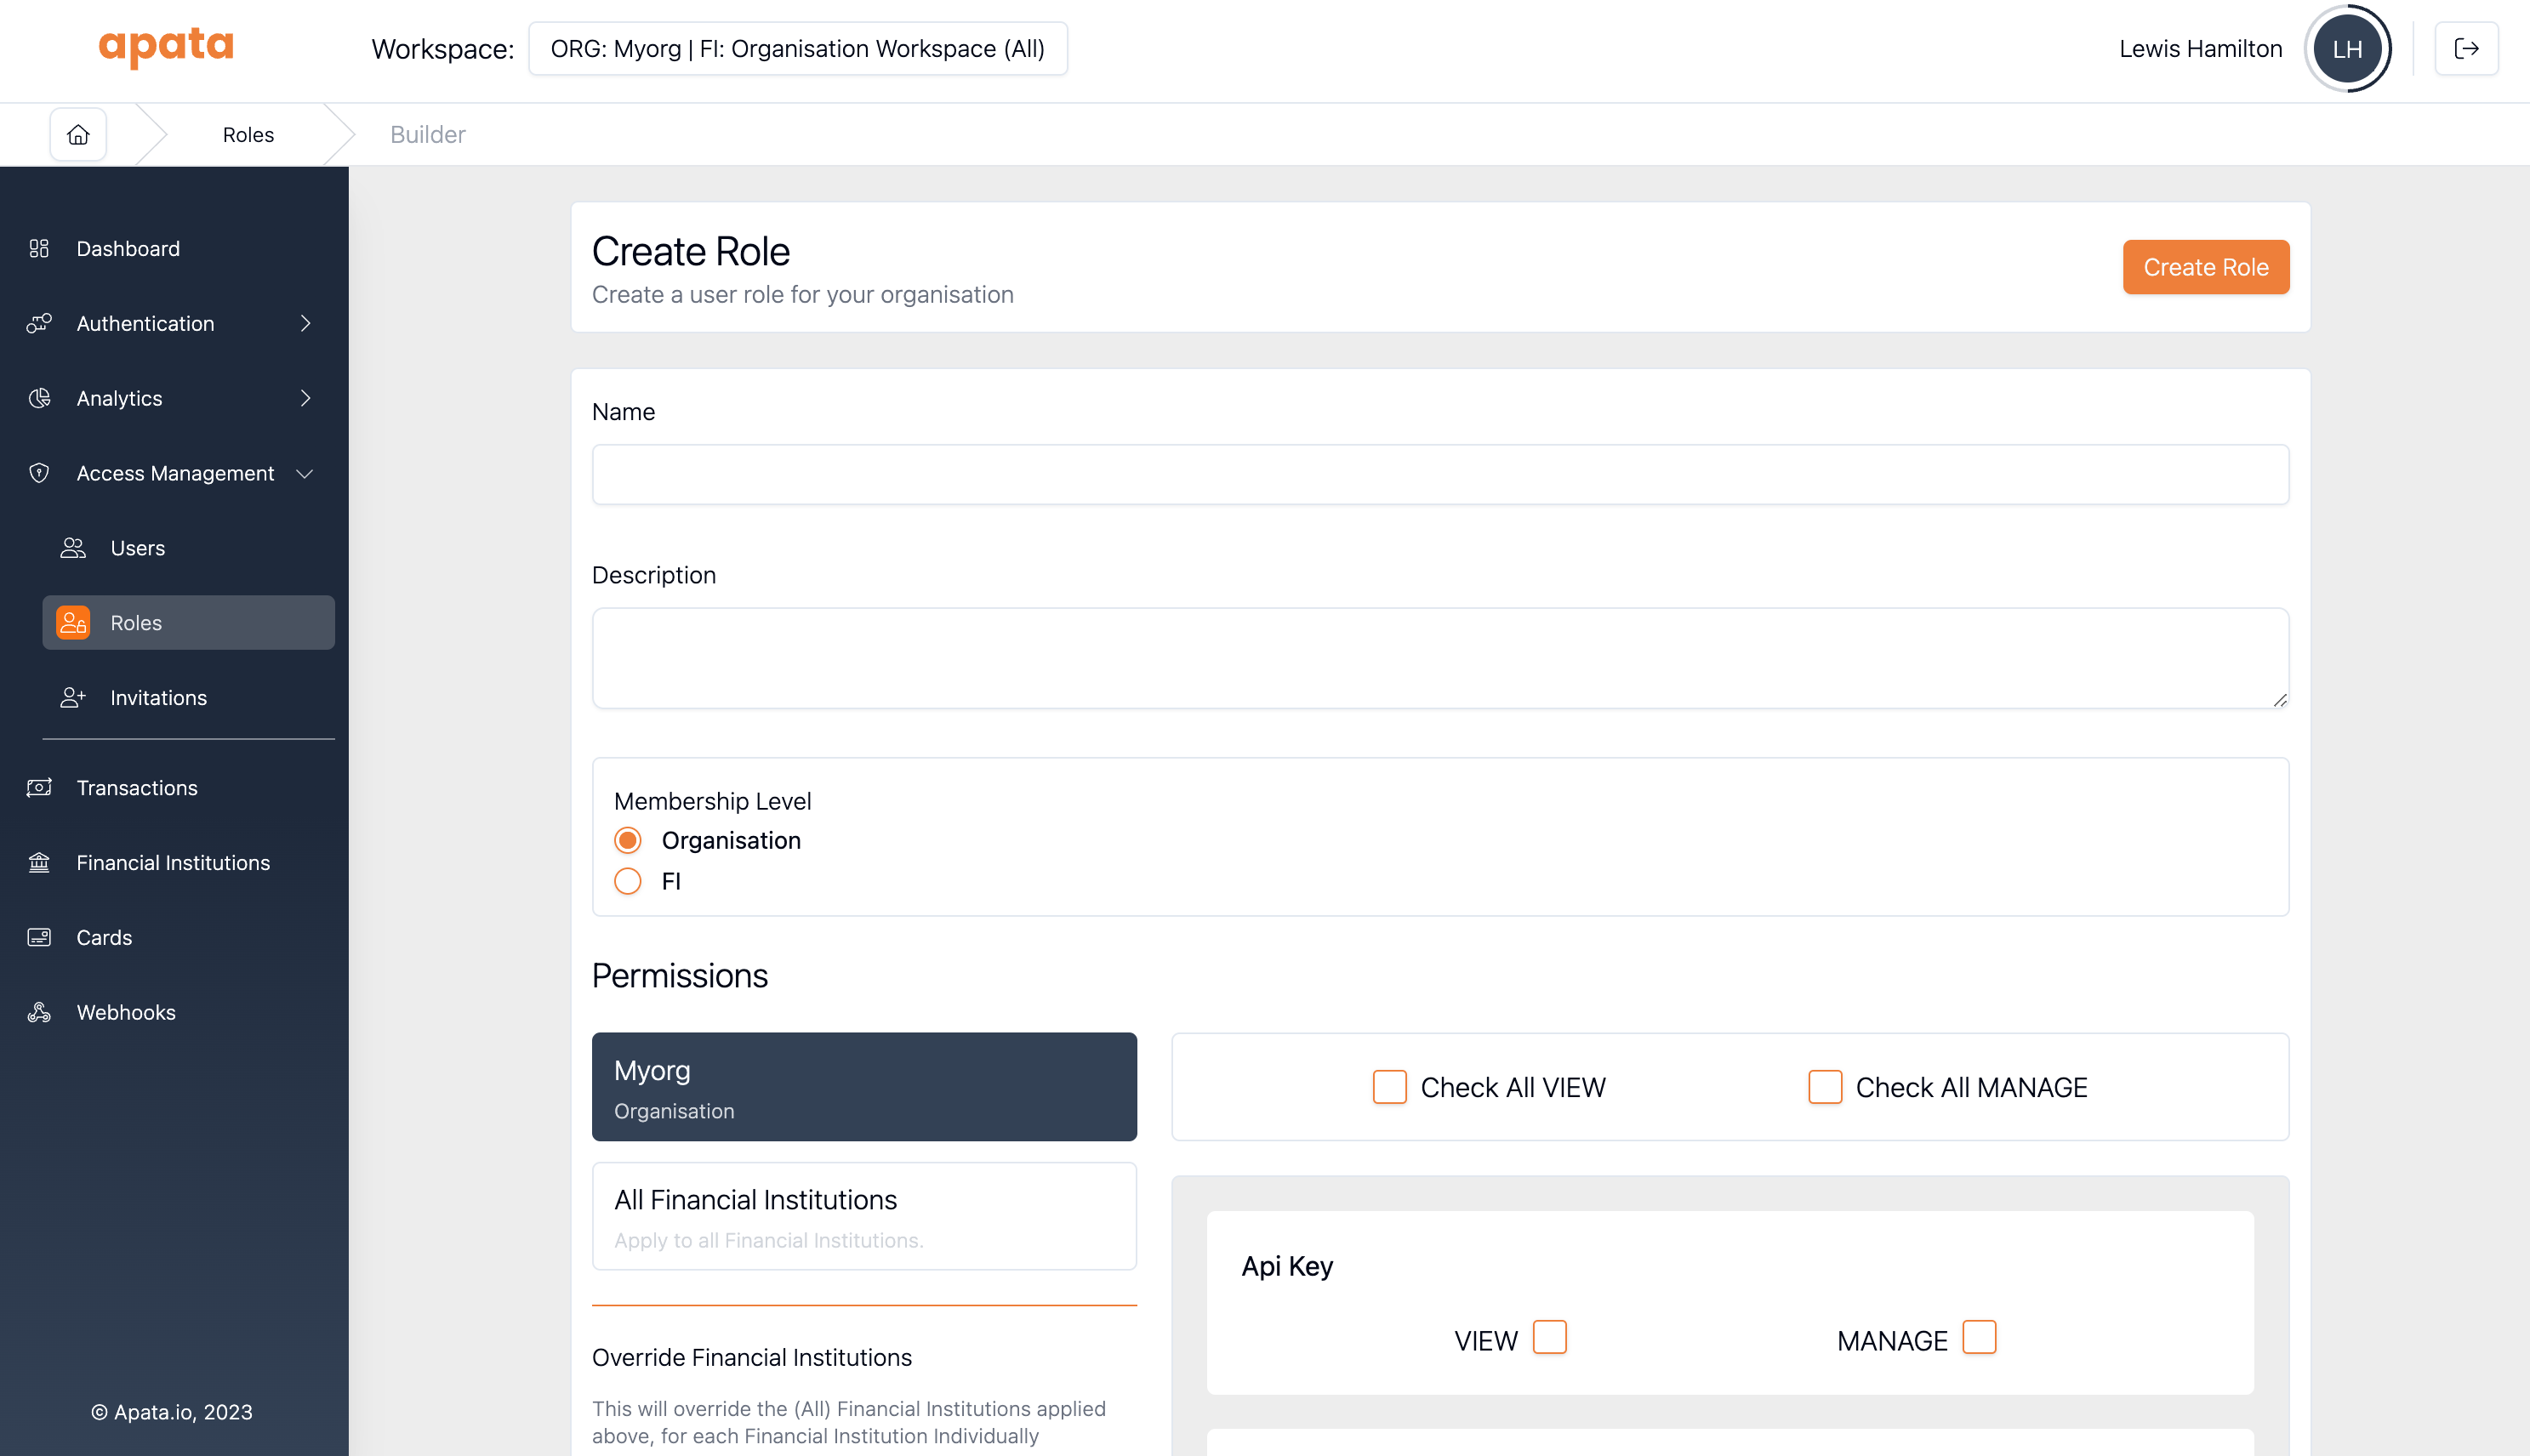The height and width of the screenshot is (1456, 2530).
Task: Click the Cards sidebar icon
Action: (x=39, y=937)
